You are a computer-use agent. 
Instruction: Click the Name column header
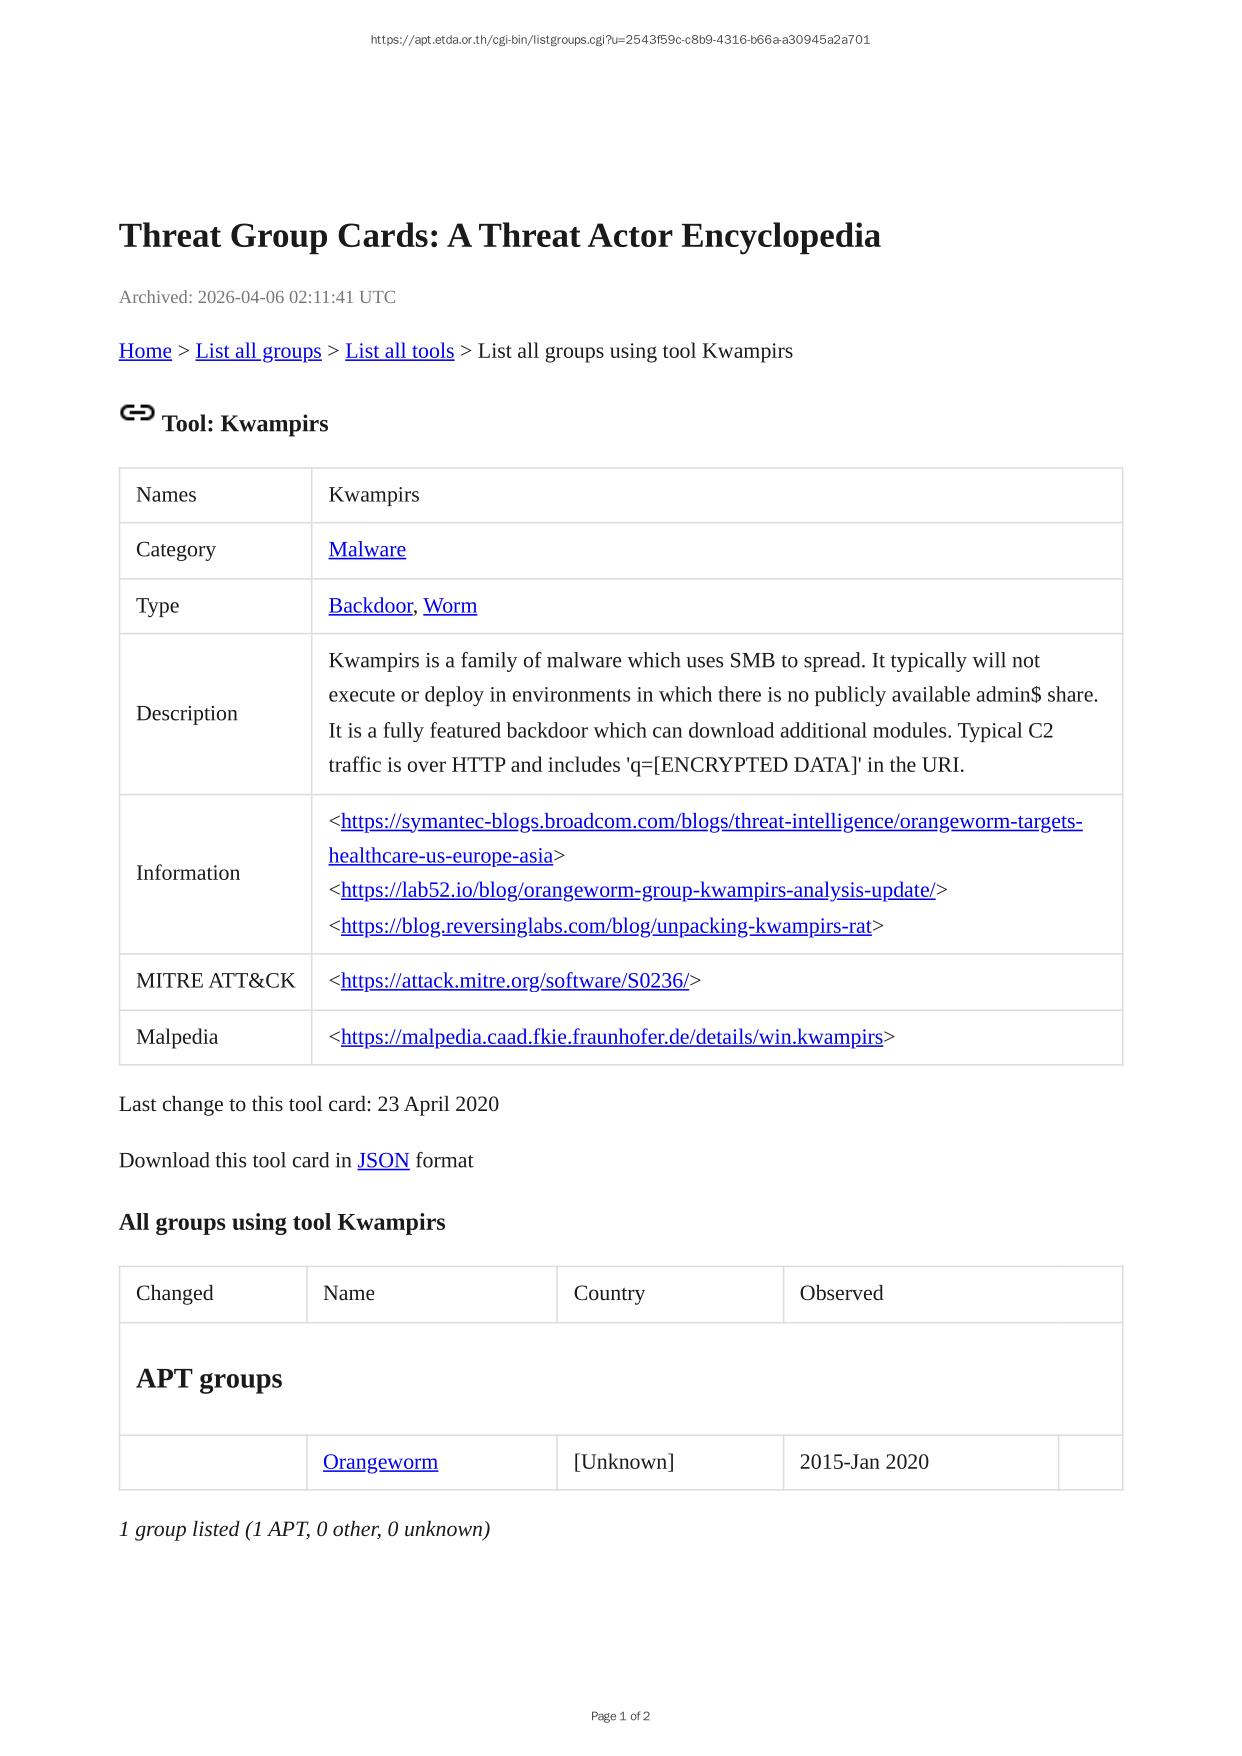[349, 1293]
